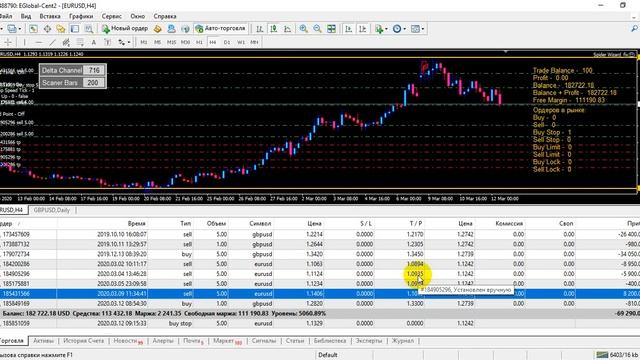Open MetaEditor from the toolbar
The height and width of the screenshot is (360, 640).
point(158,29)
